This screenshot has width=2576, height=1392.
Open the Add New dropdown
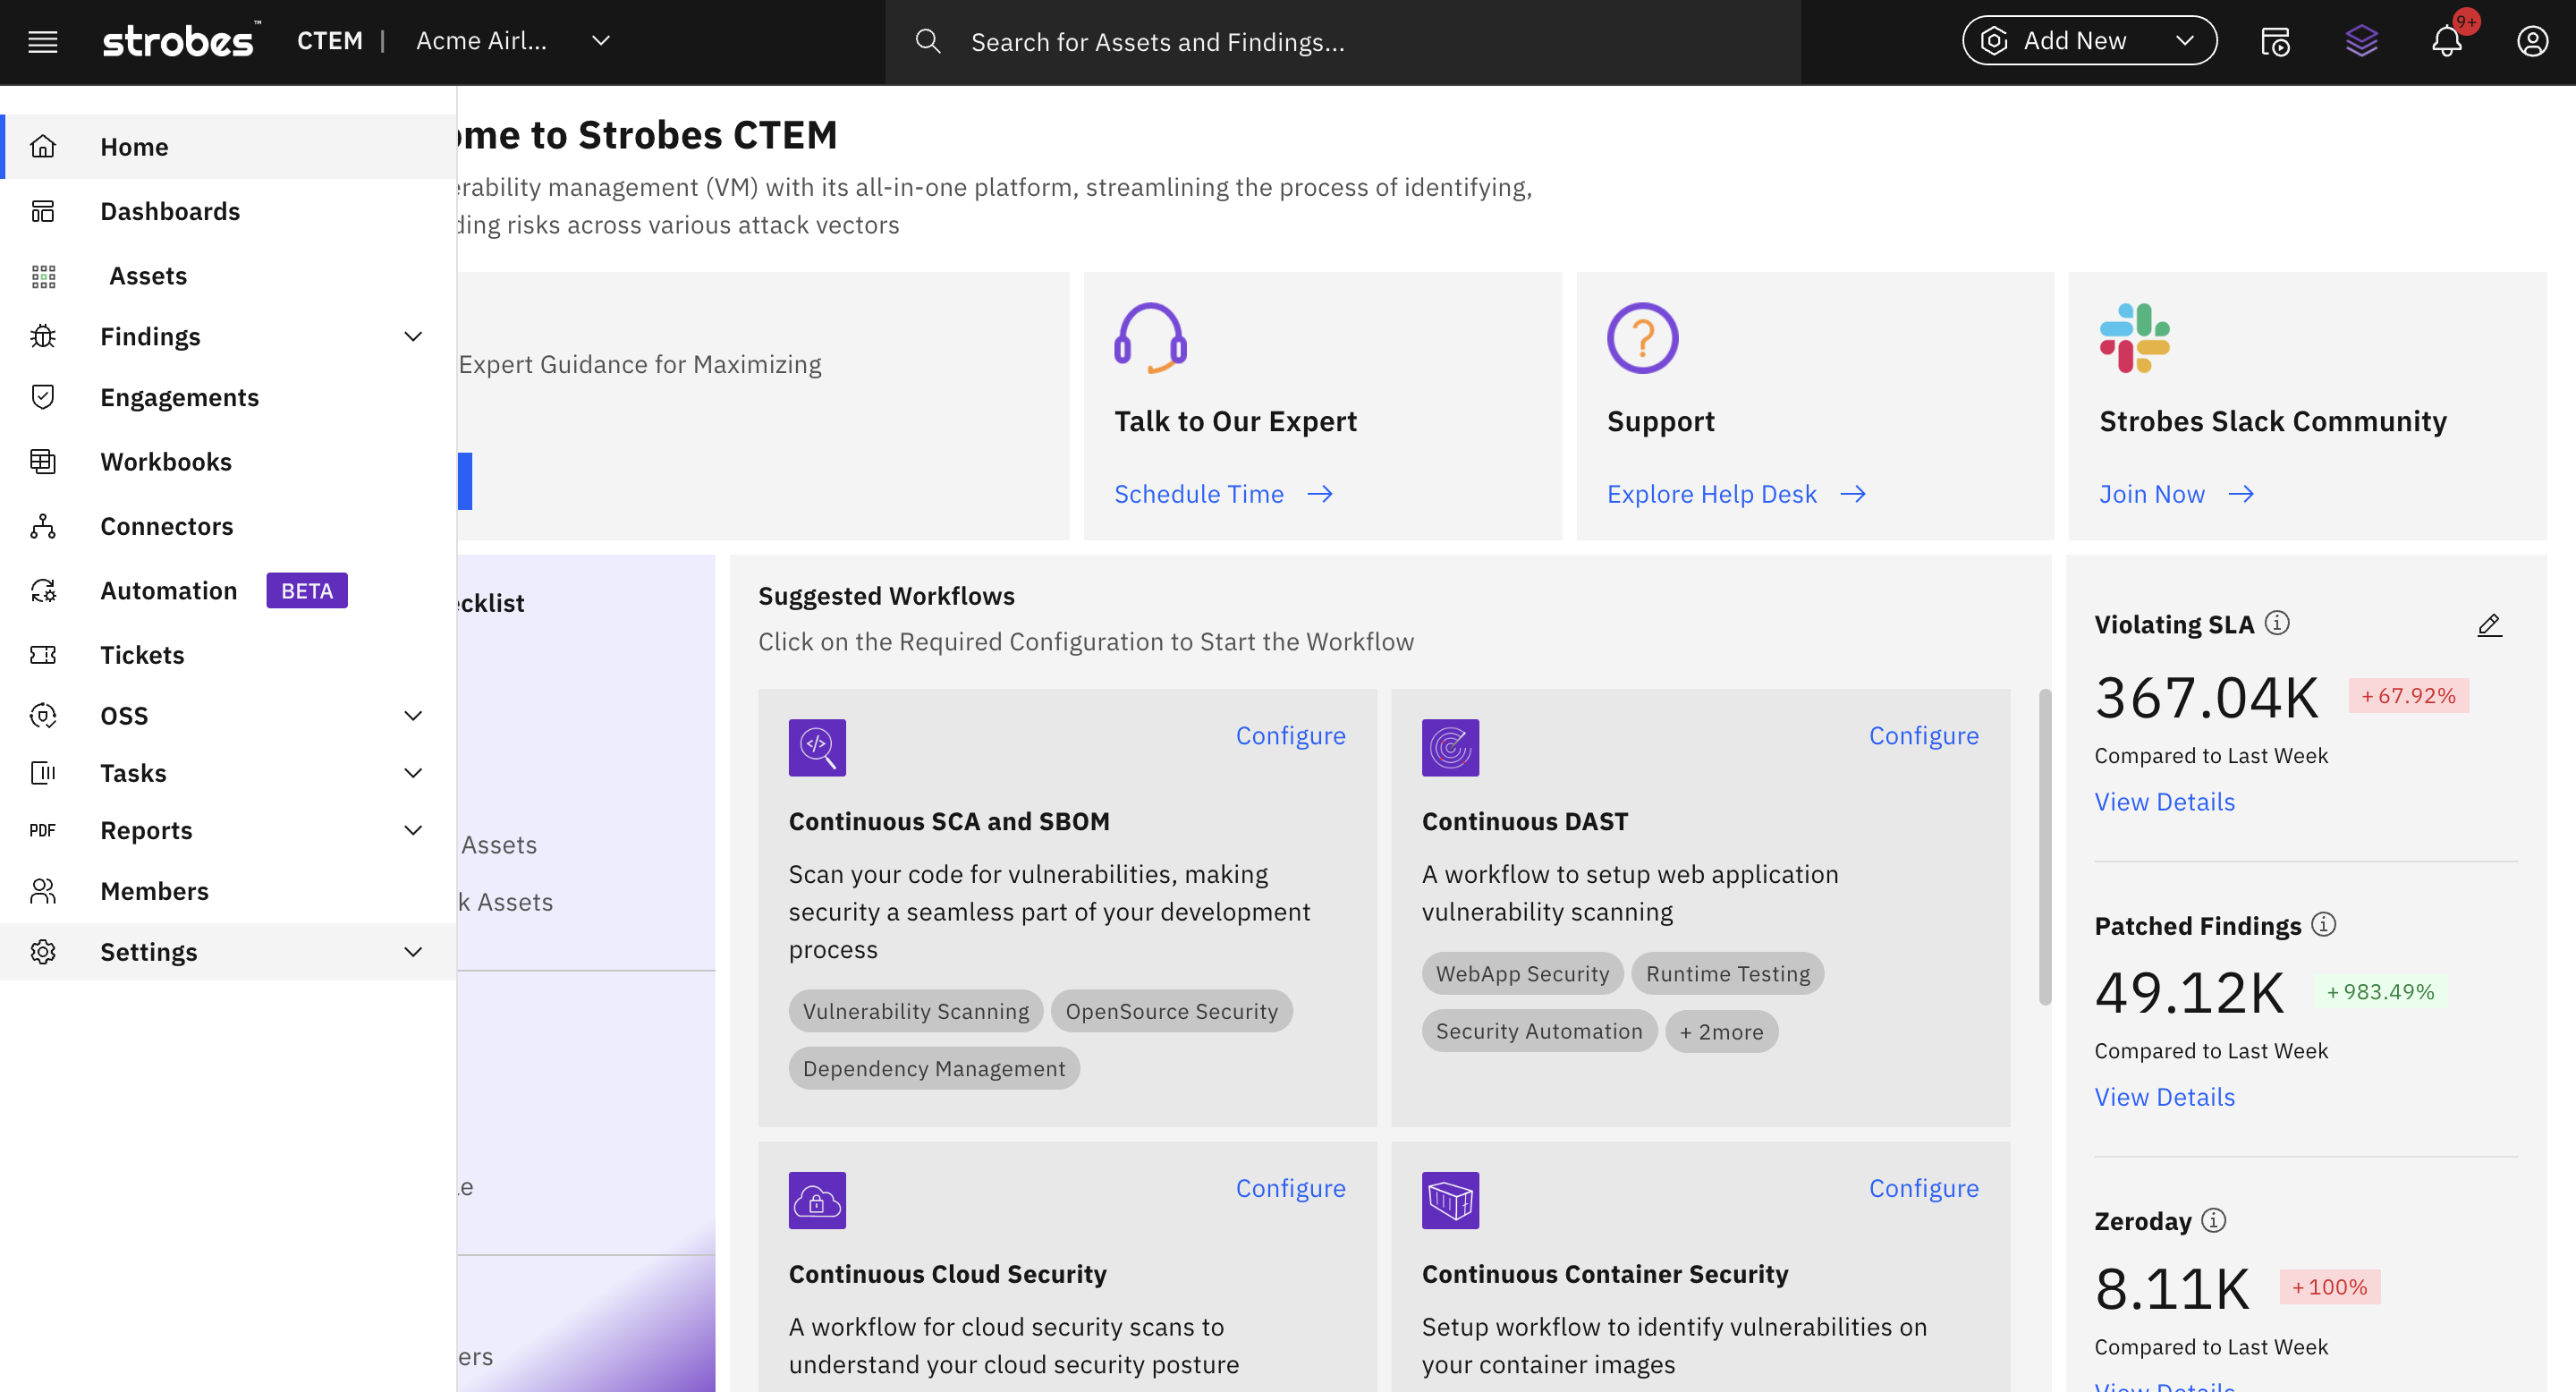click(2089, 41)
